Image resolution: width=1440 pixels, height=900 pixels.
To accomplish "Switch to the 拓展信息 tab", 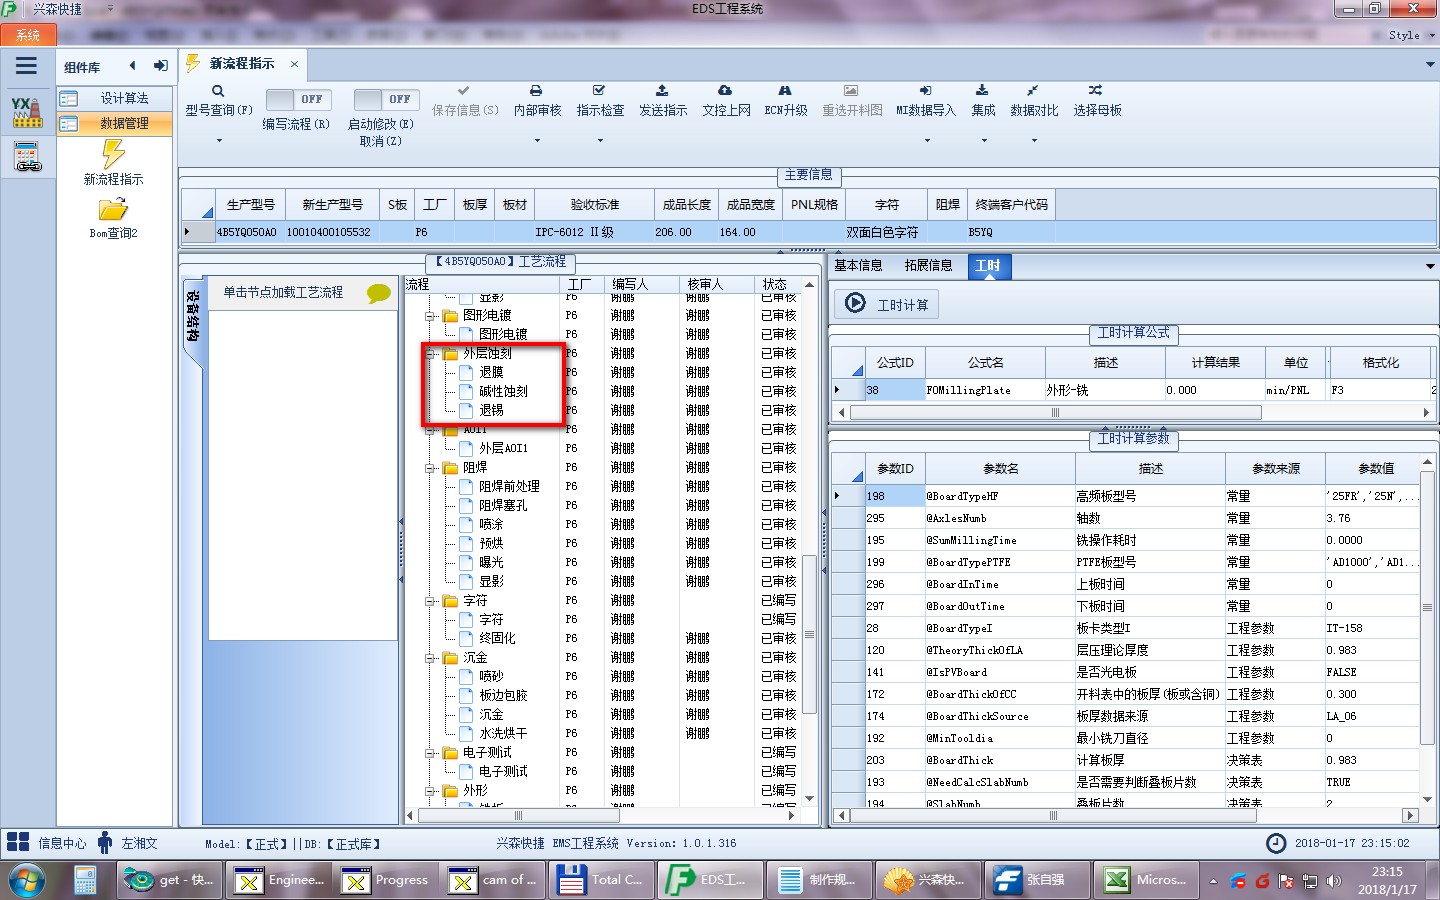I will 928,265.
